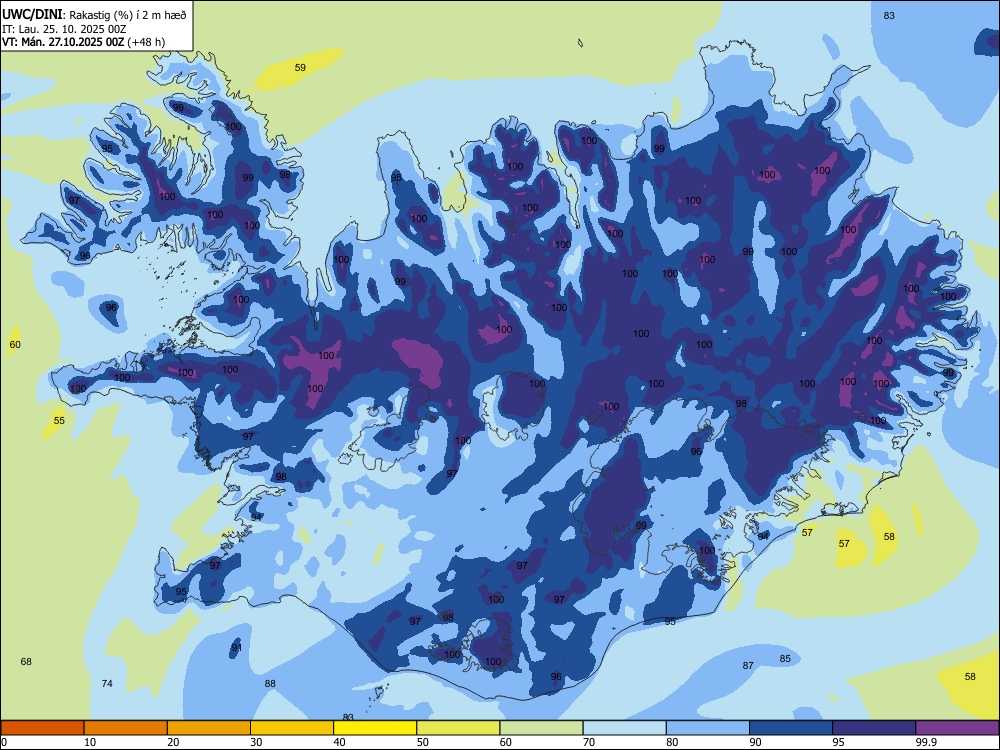Image resolution: width=1000 pixels, height=750 pixels.
Task: Click the indigo 95–99.9 legend swatch
Action: [x=874, y=728]
